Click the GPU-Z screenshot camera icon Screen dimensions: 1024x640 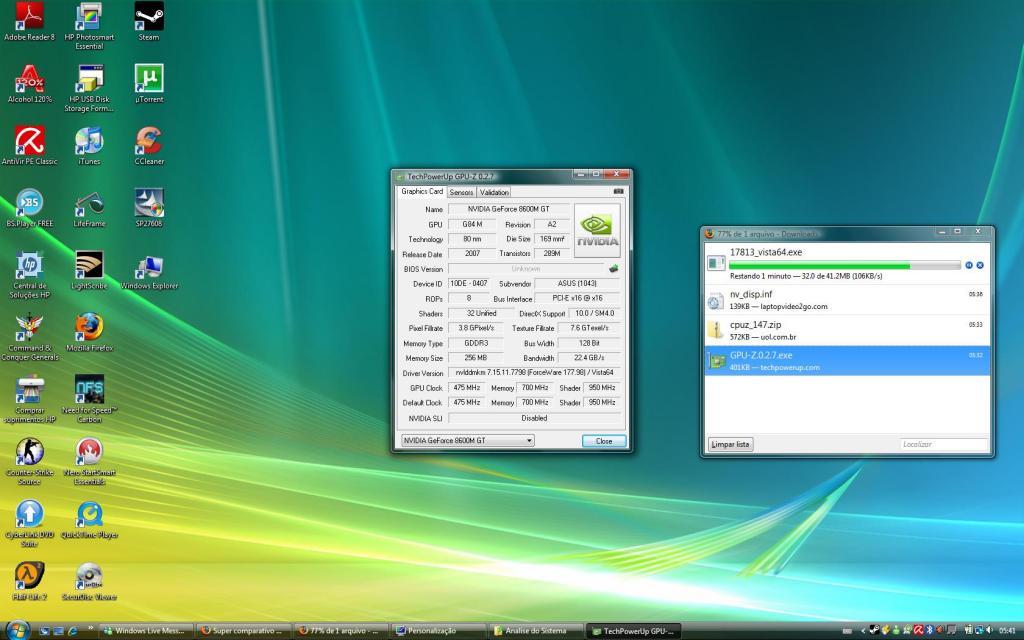pyautogui.click(x=618, y=191)
